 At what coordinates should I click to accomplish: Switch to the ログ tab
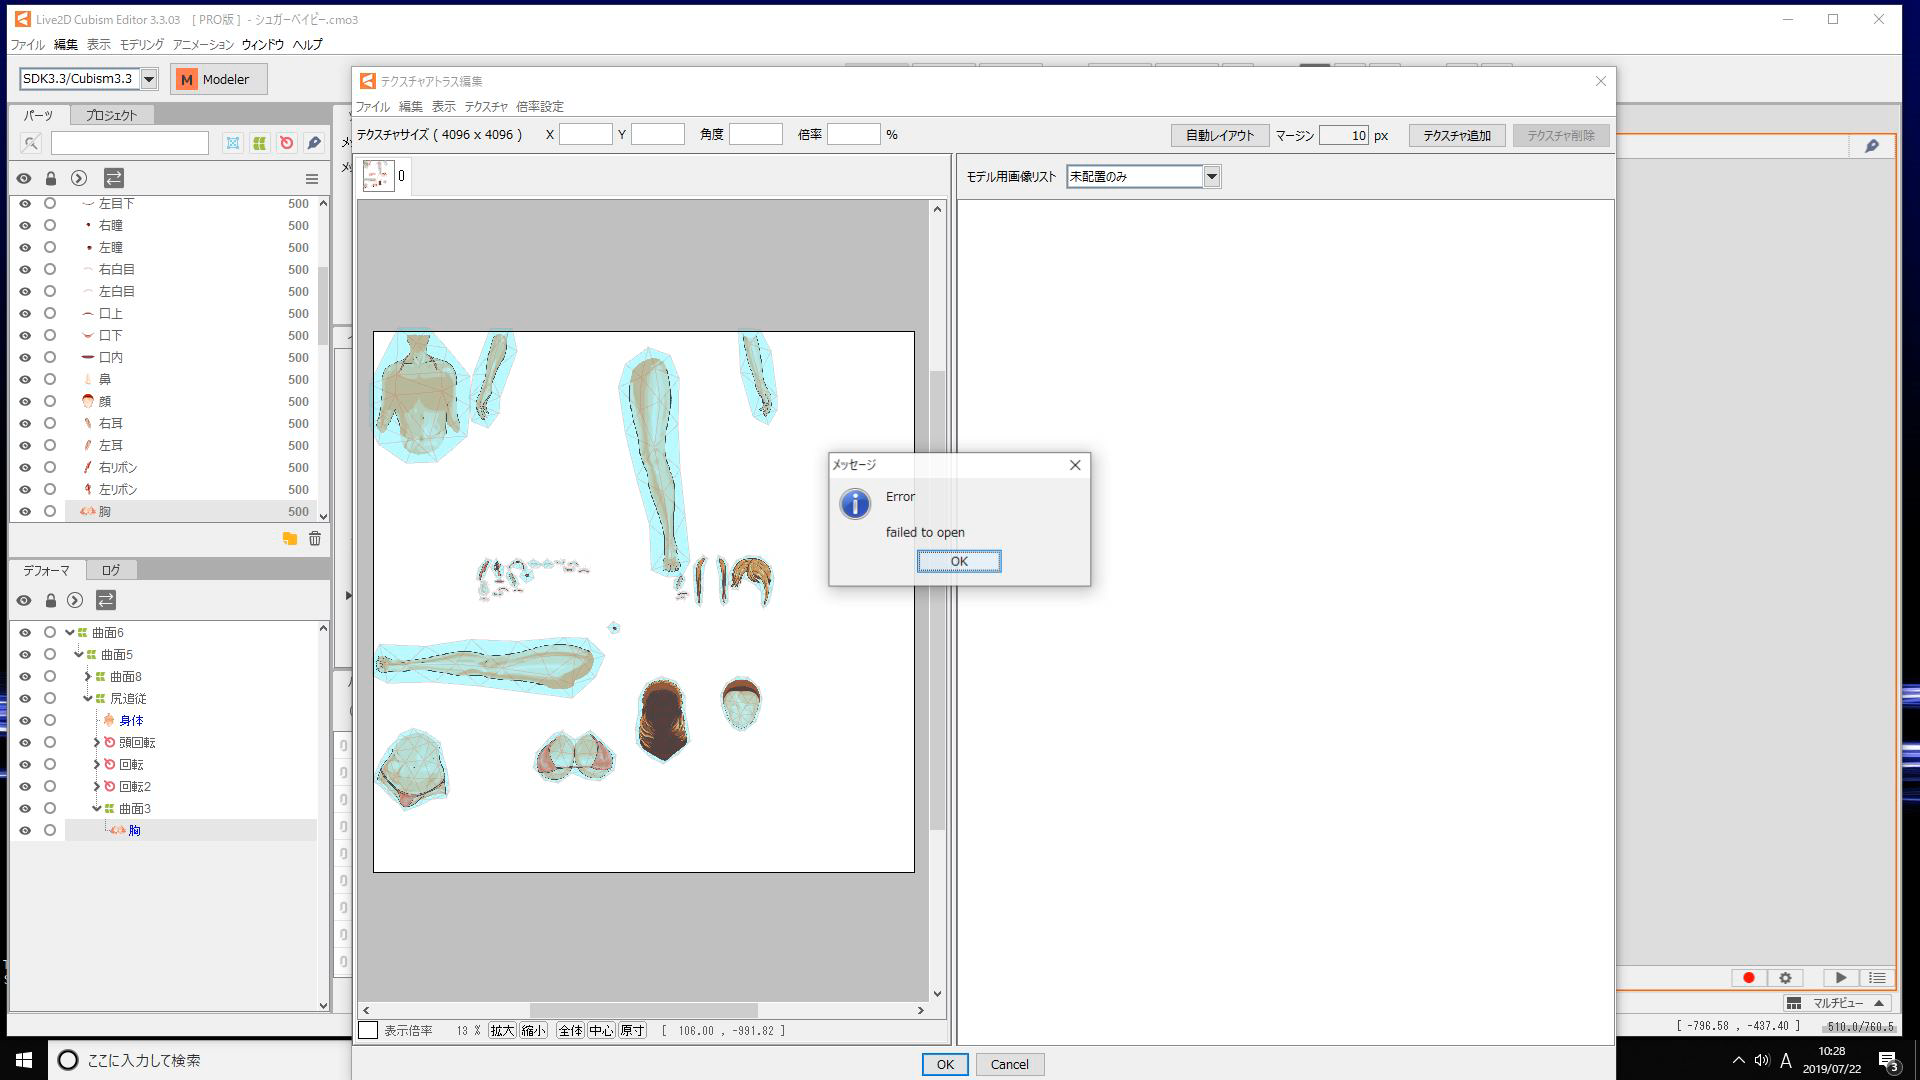(x=110, y=570)
